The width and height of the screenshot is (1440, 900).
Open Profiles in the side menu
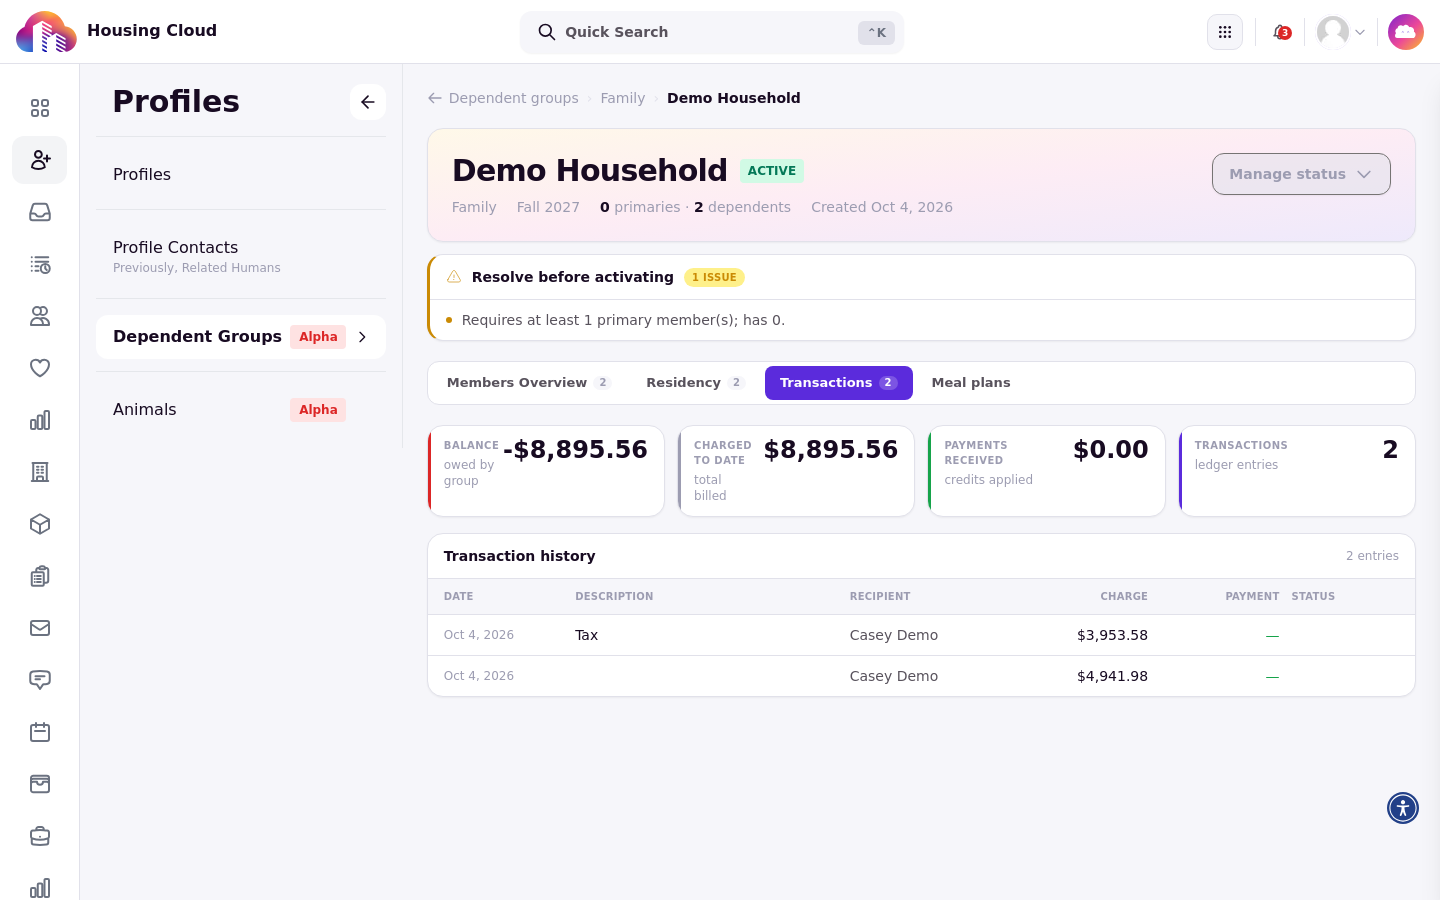coord(241,174)
